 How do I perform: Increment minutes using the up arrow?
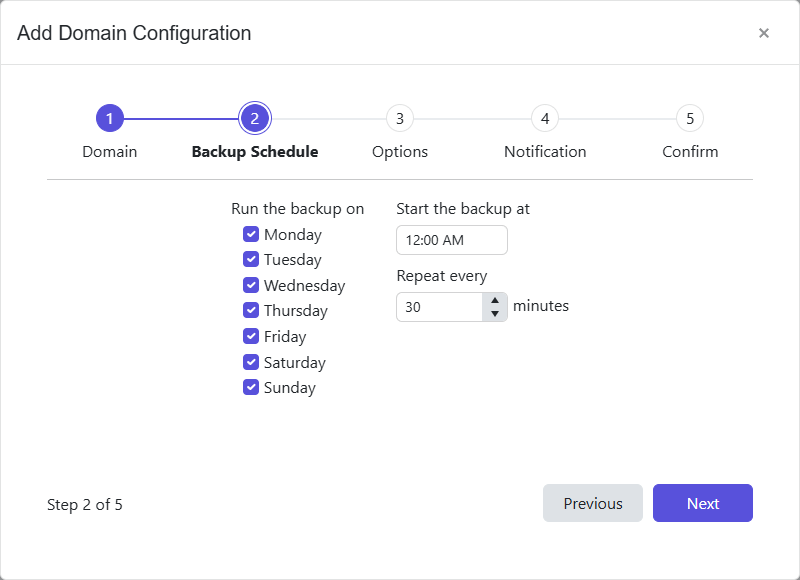click(495, 301)
